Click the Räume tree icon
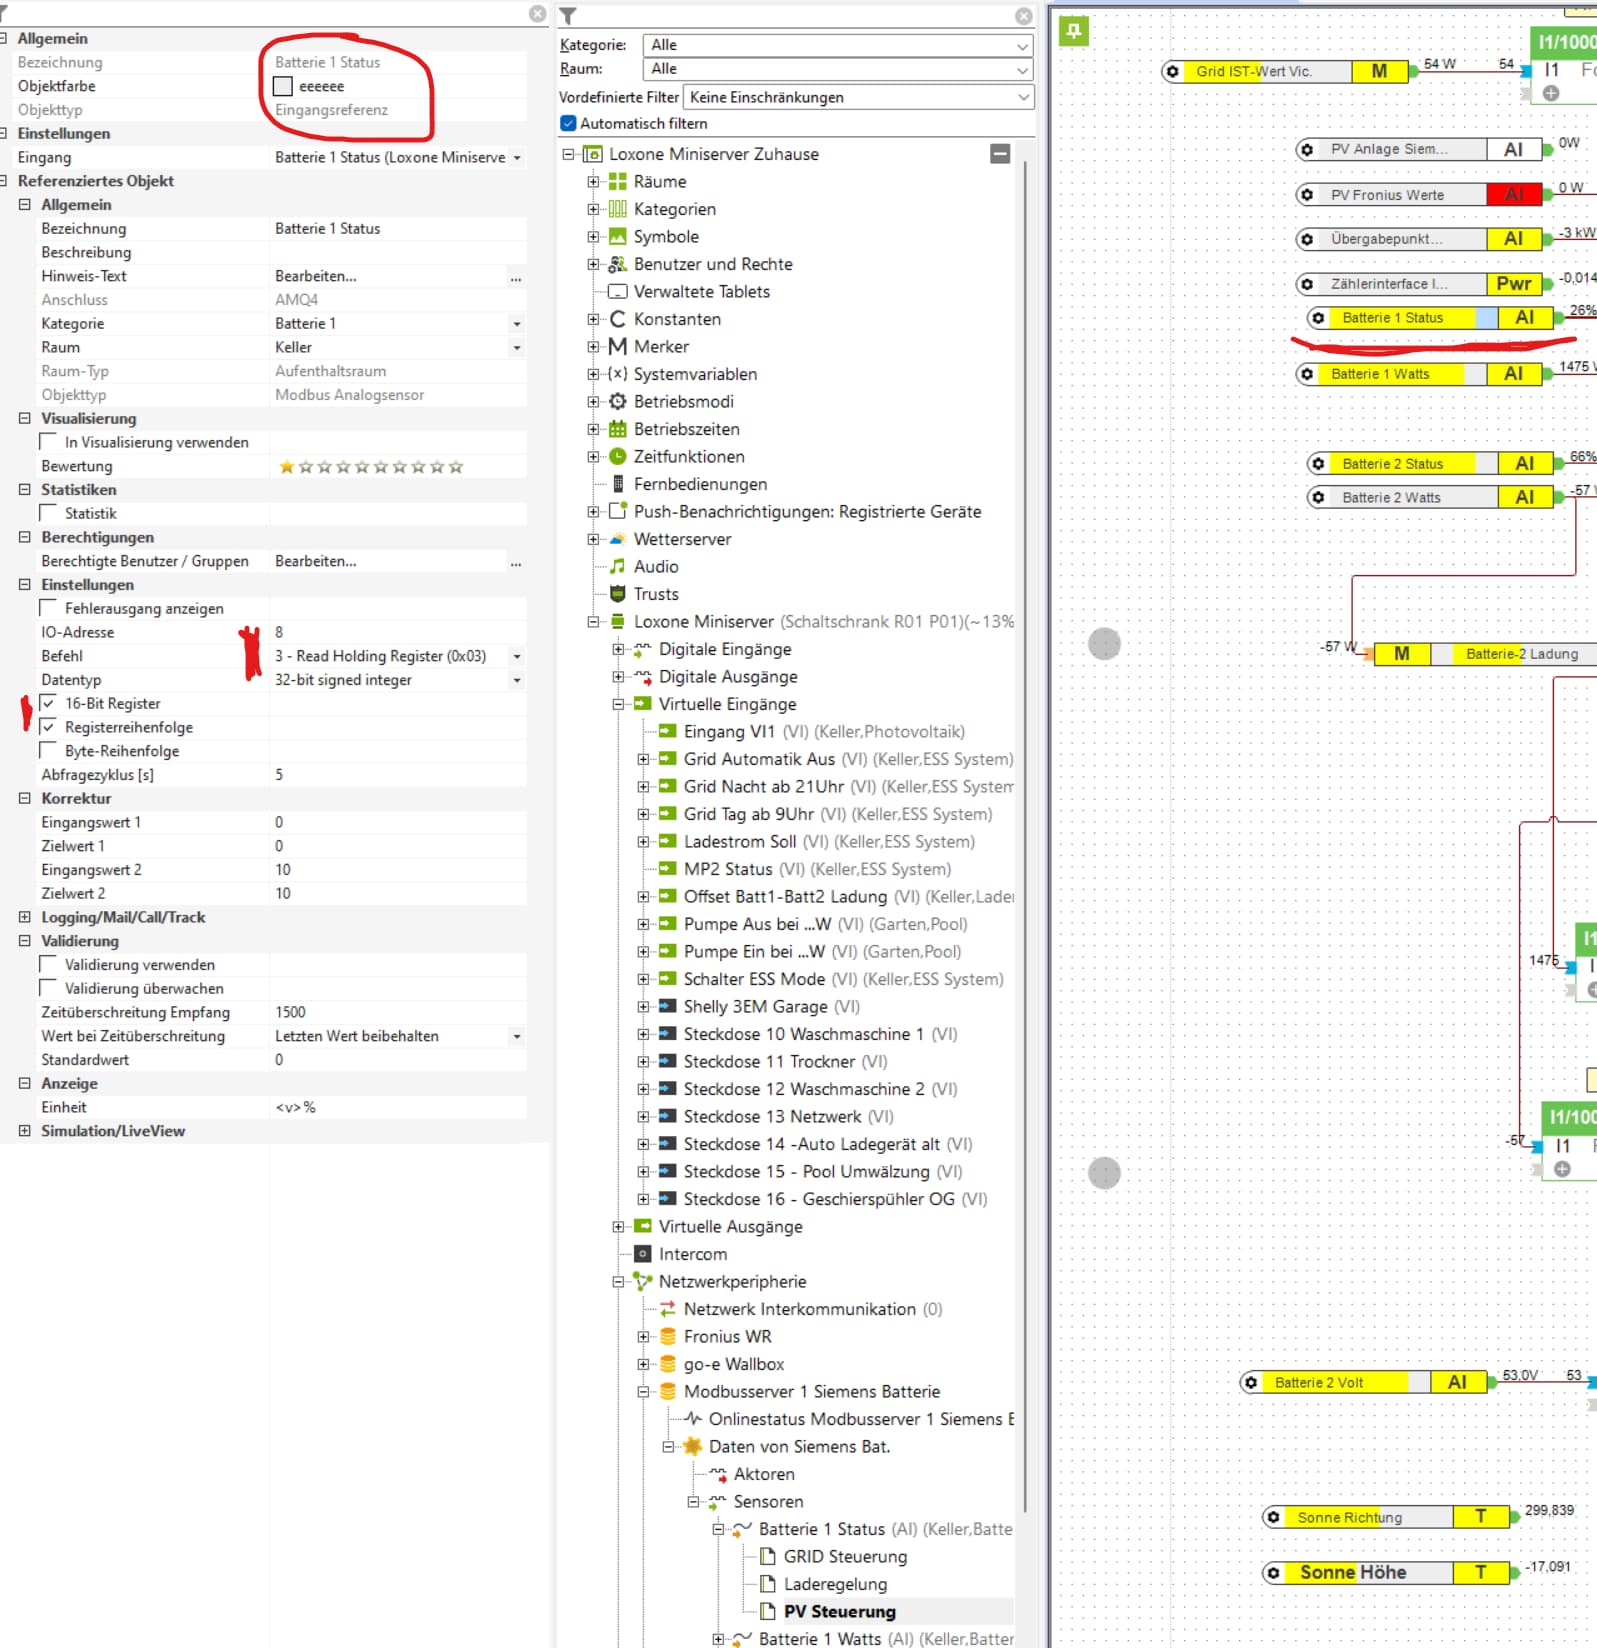The image size is (1597, 1648). point(618,182)
